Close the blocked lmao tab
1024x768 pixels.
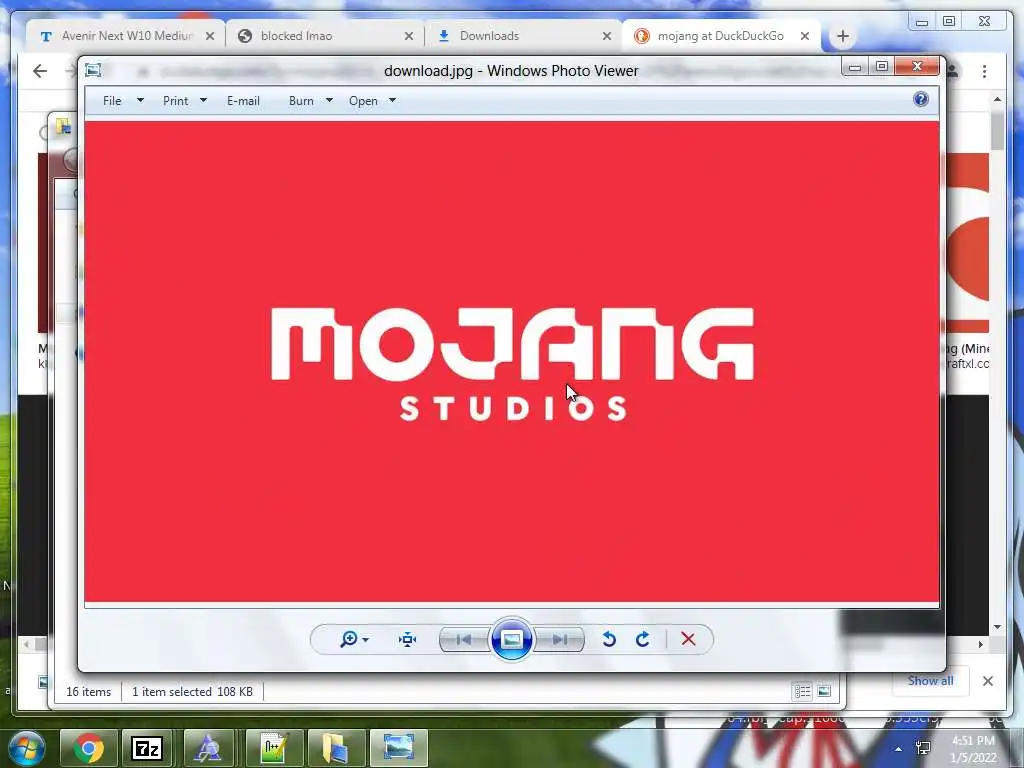[409, 37]
